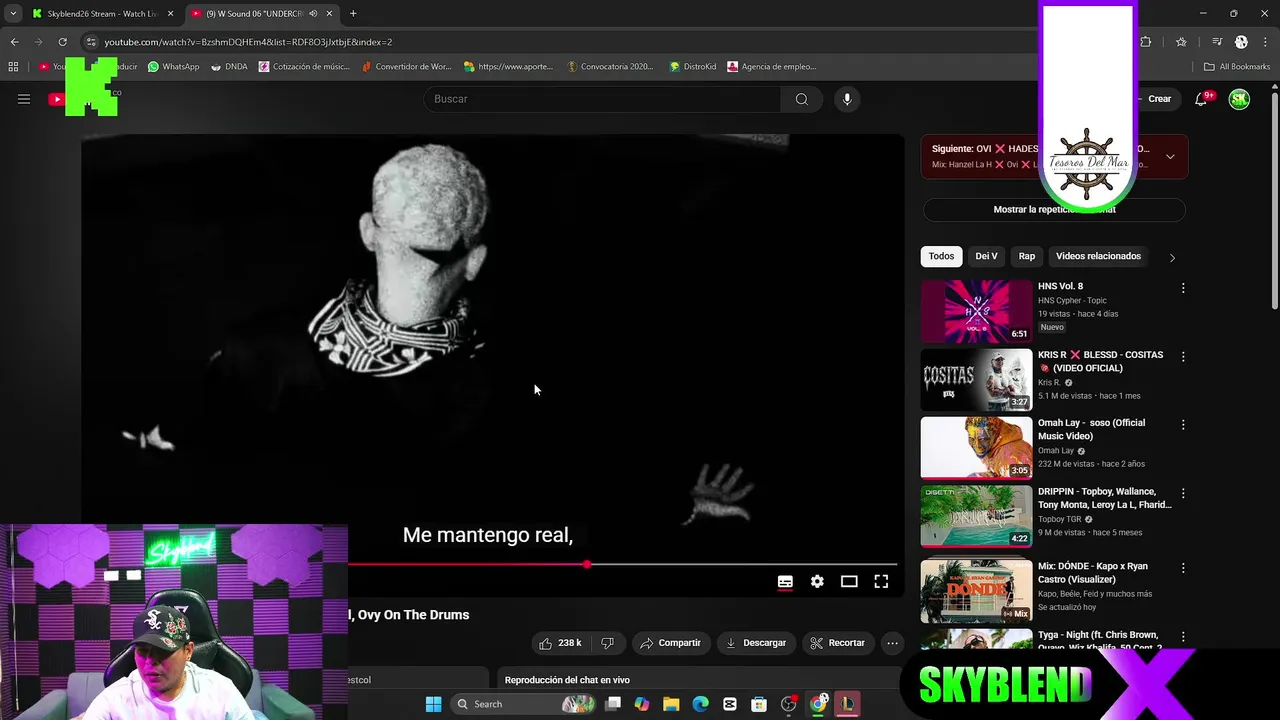Open All Bookmarks folder
1280x720 pixels.
1237,67
